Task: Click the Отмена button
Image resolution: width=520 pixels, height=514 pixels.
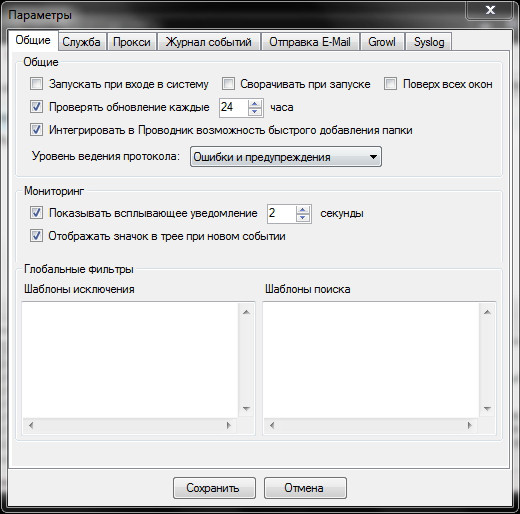Action: click(x=305, y=488)
